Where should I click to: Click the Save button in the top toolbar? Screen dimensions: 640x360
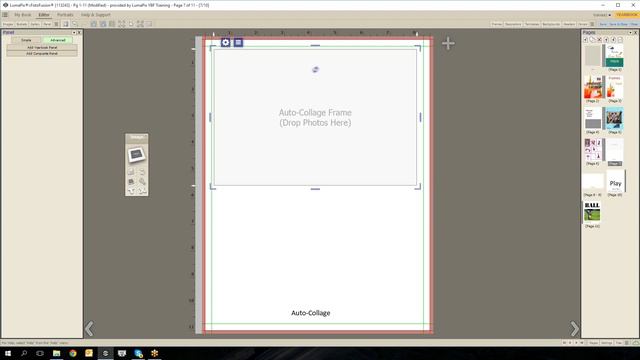pyautogui.click(x=603, y=24)
